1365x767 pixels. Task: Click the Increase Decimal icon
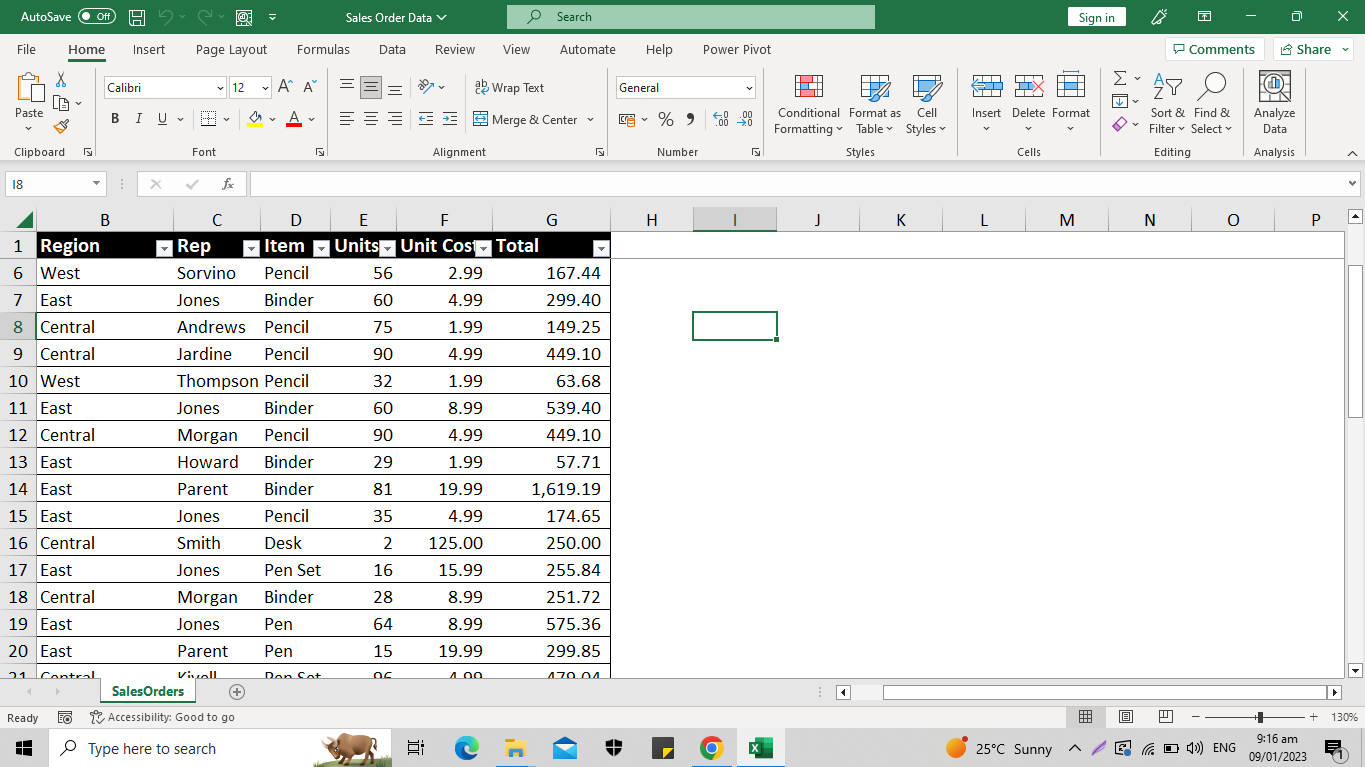pos(721,119)
